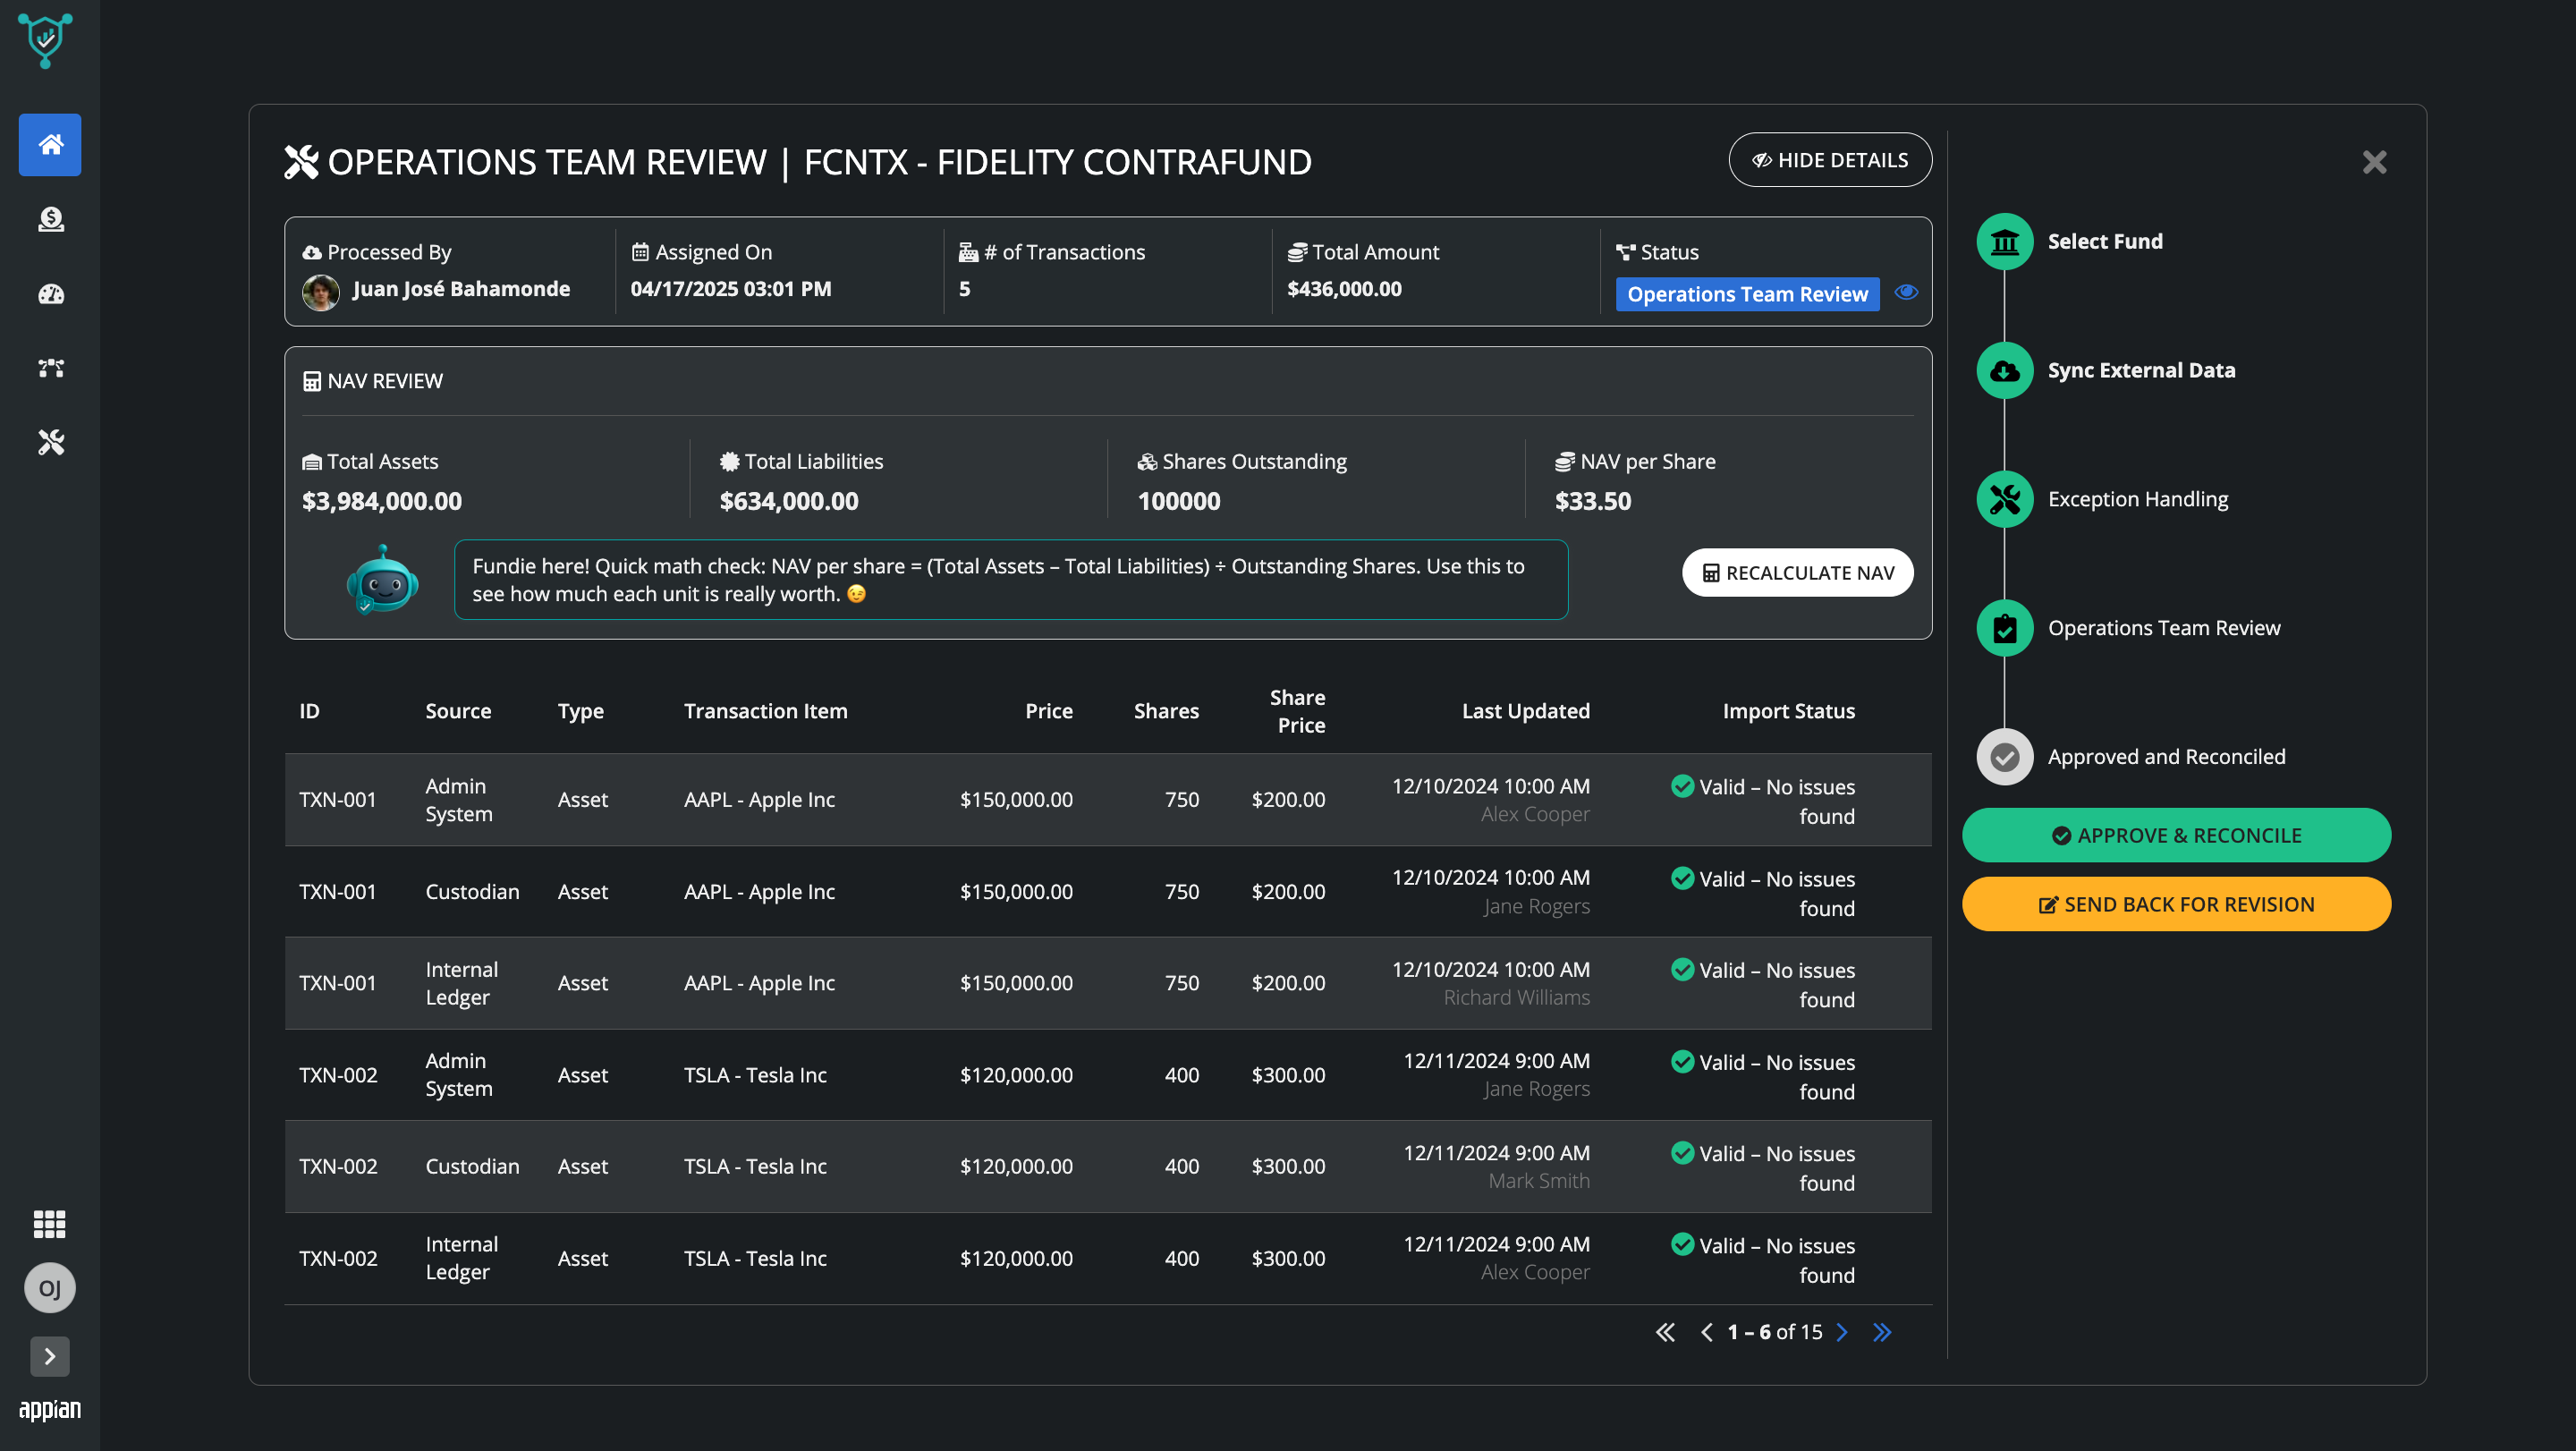Click Total Liabilities value $634,000.00
This screenshot has height=1451, width=2576.
pos(788,501)
